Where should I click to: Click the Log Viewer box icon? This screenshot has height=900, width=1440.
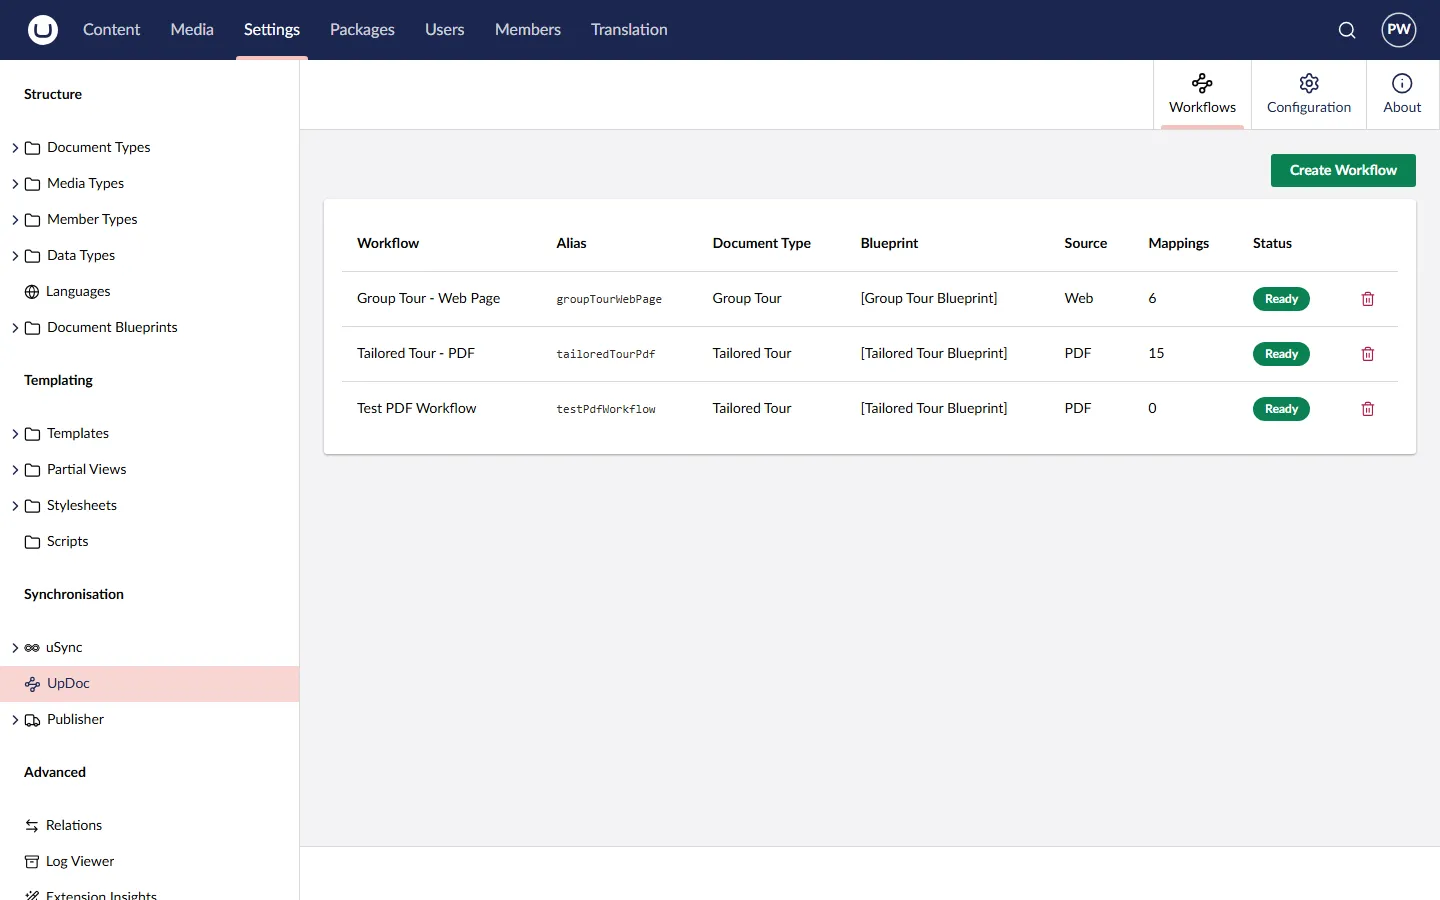coord(32,862)
